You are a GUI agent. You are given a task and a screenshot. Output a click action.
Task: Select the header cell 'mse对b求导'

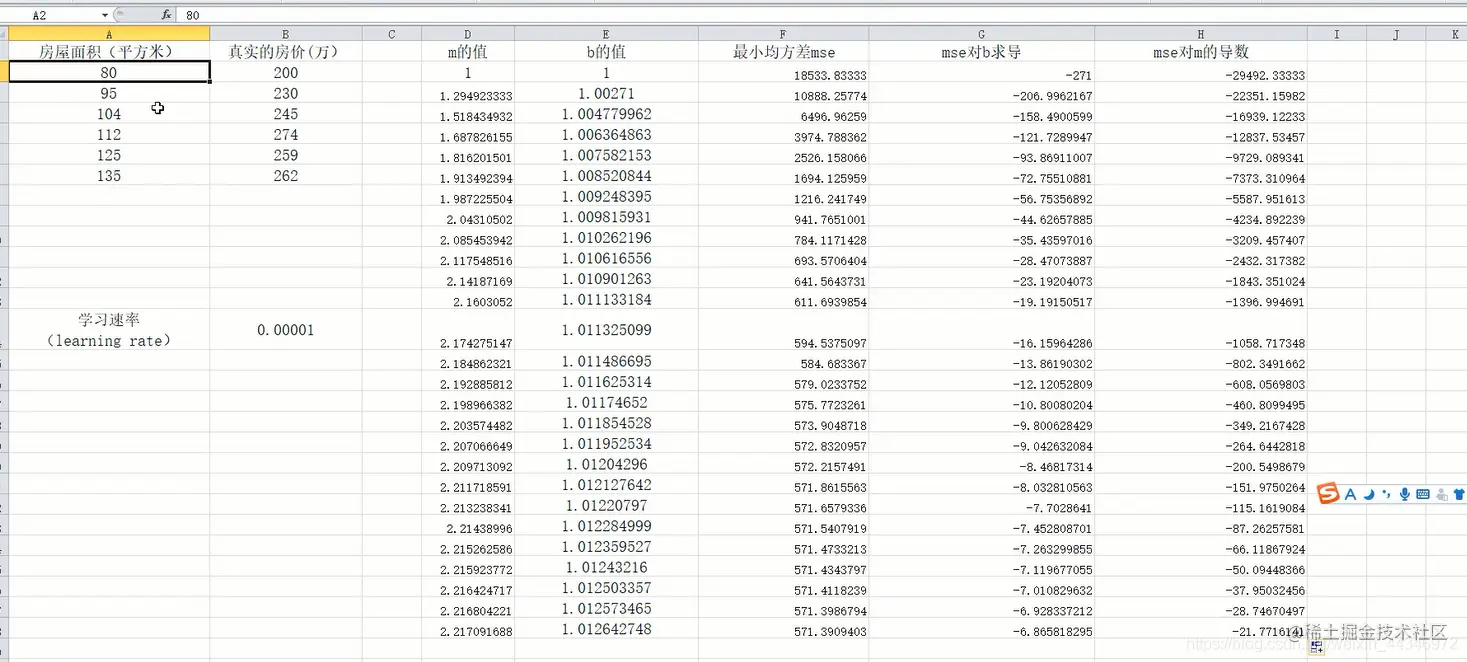coord(982,52)
